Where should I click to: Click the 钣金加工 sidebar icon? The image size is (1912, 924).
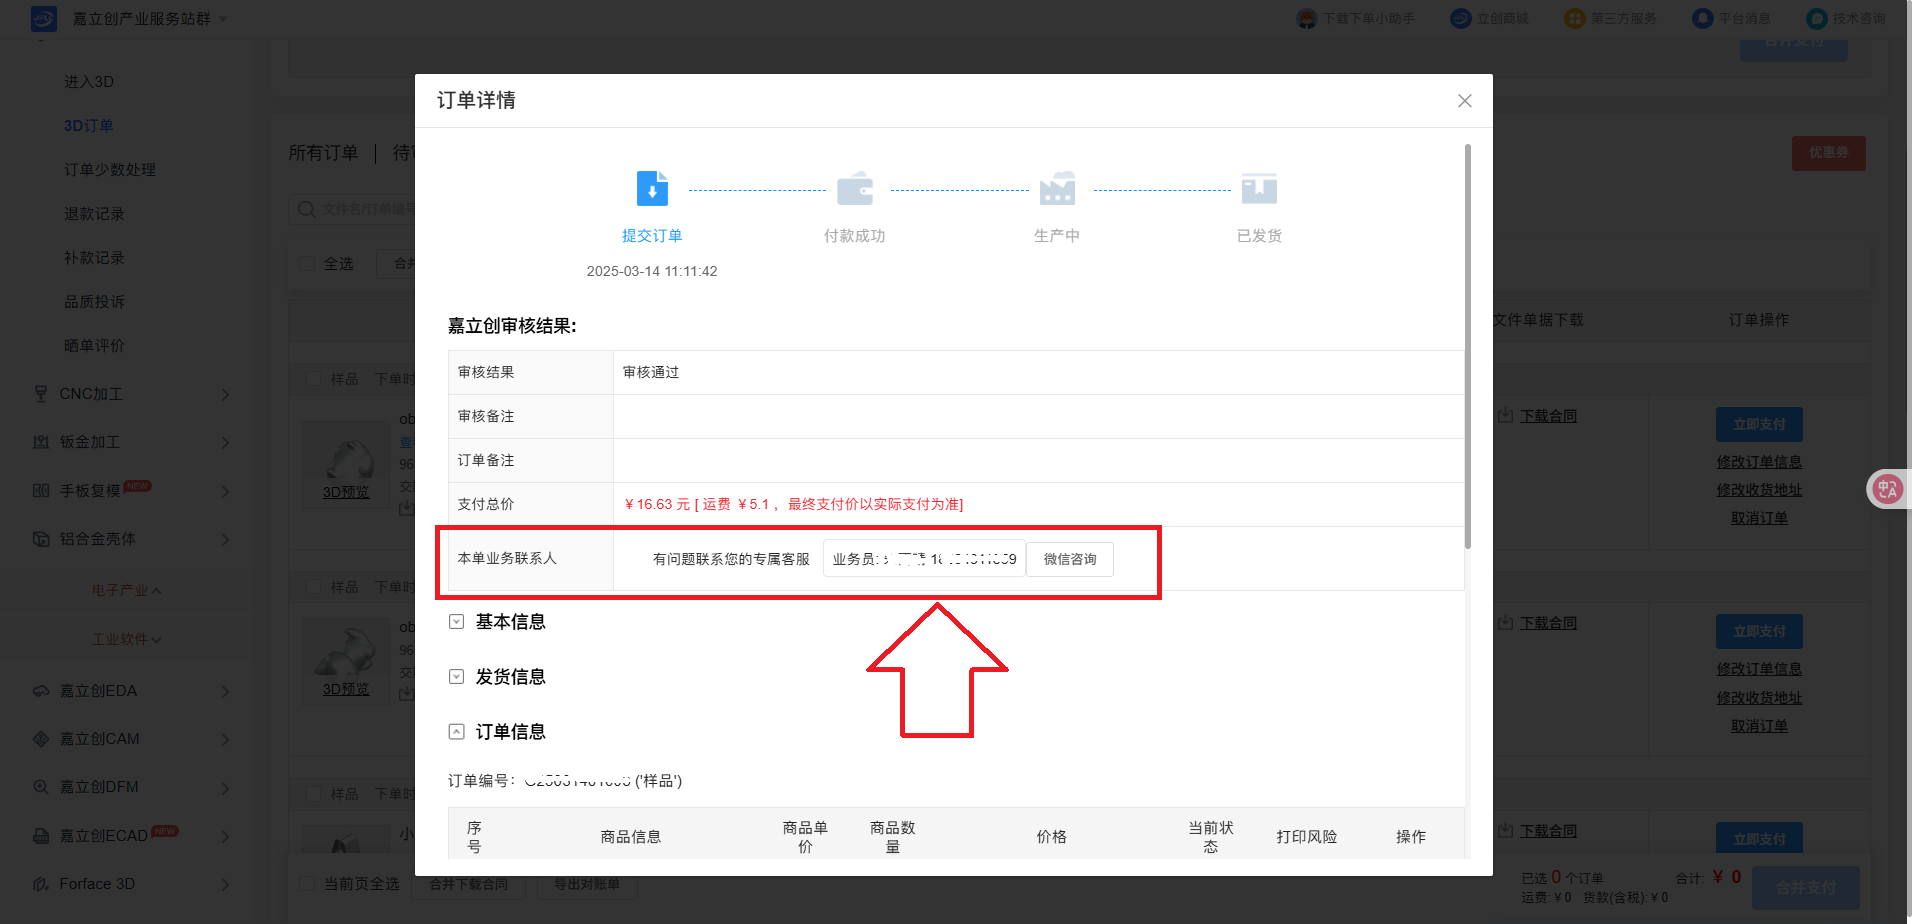pyautogui.click(x=41, y=442)
